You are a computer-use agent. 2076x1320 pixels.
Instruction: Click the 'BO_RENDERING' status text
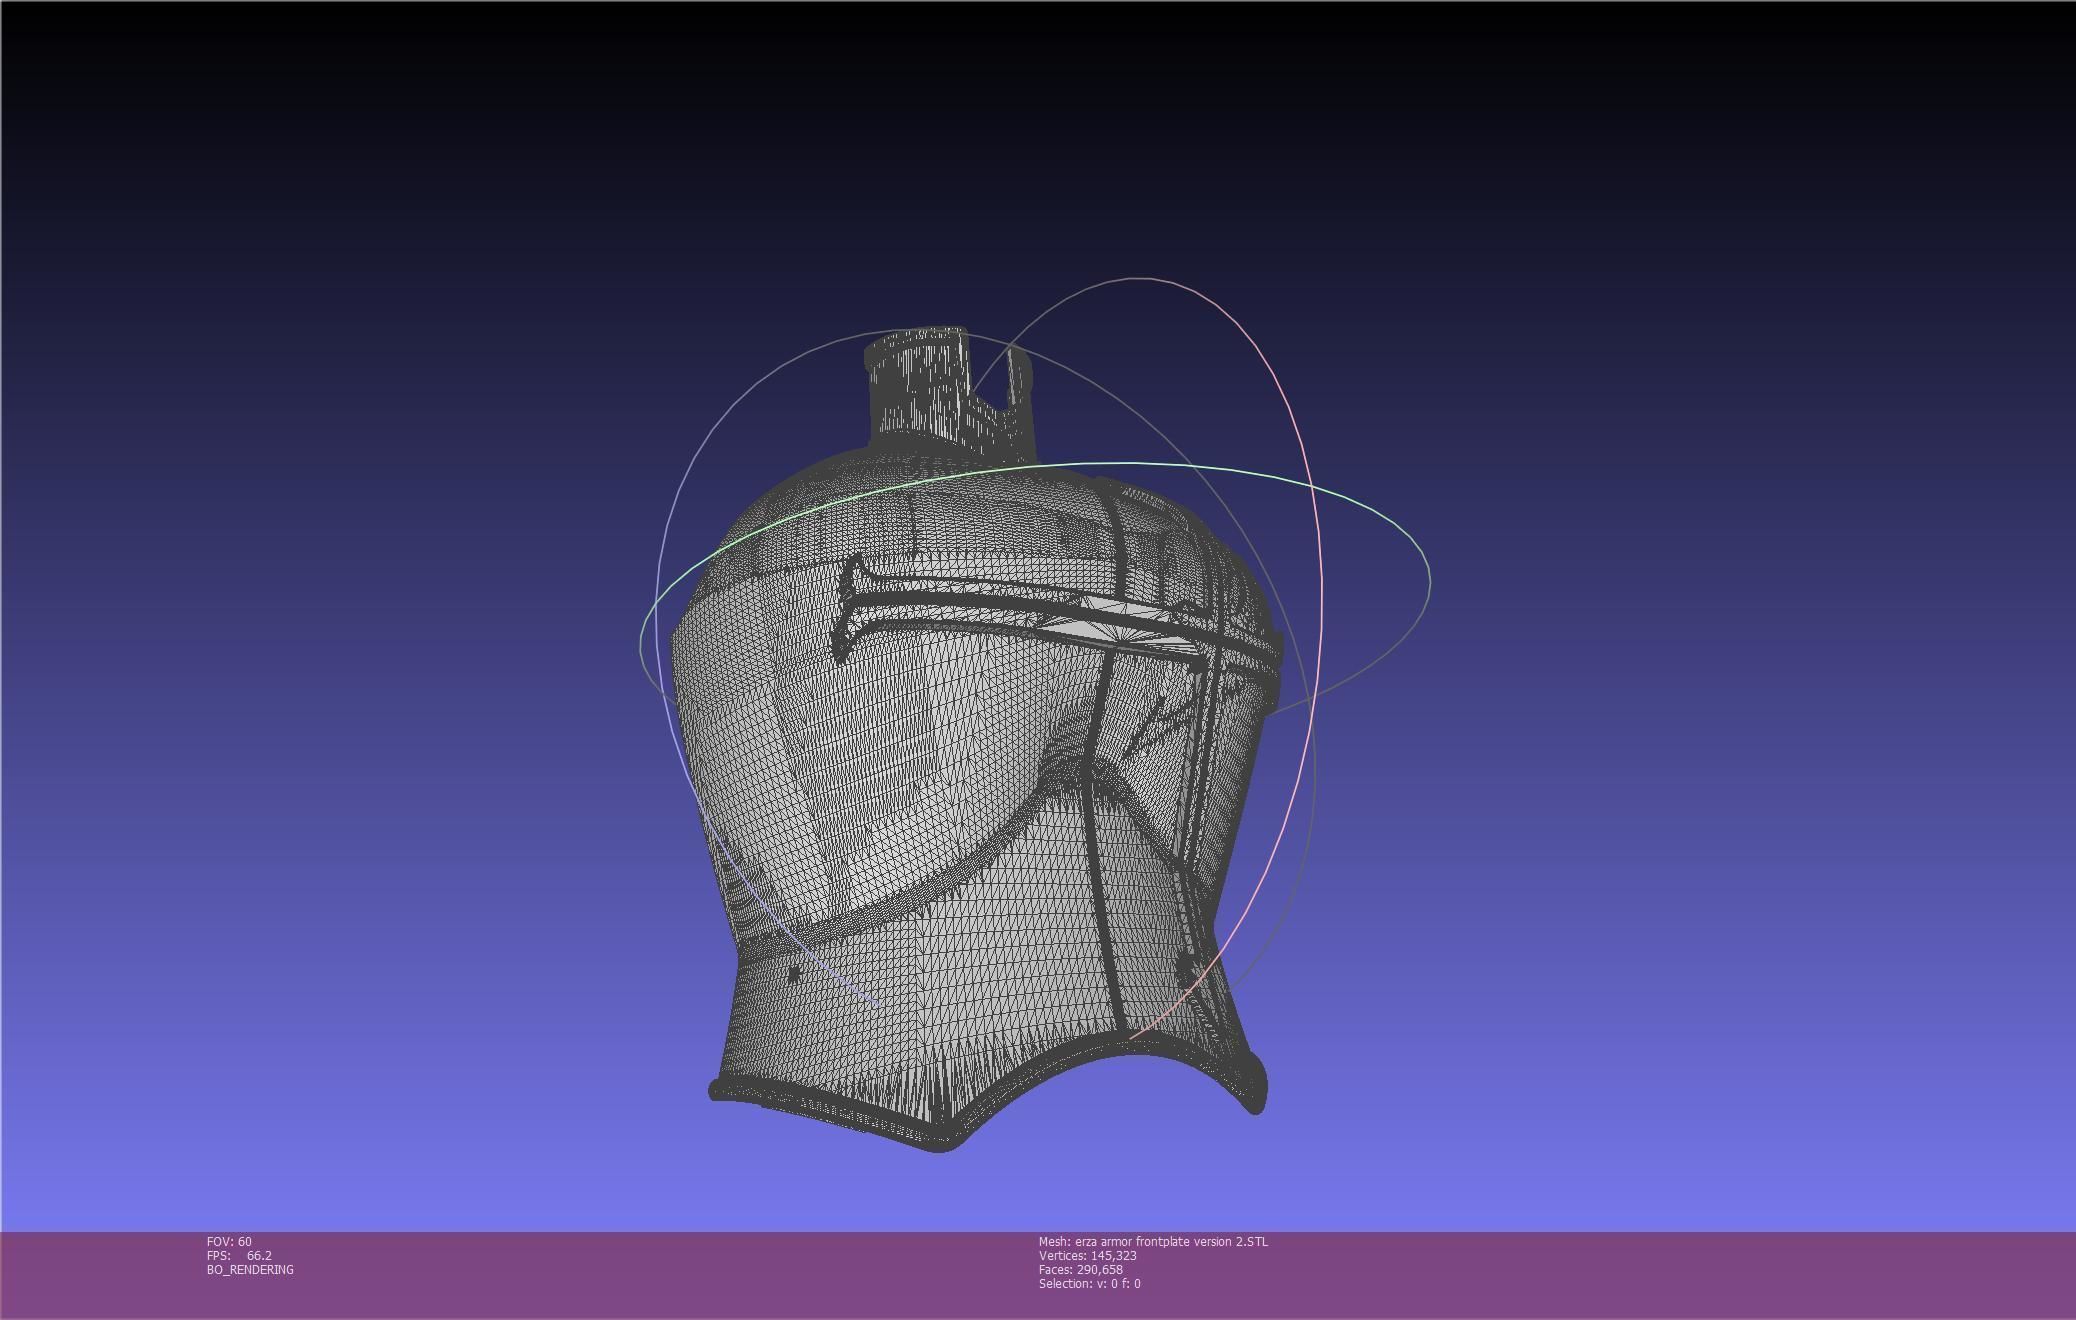[x=250, y=1269]
